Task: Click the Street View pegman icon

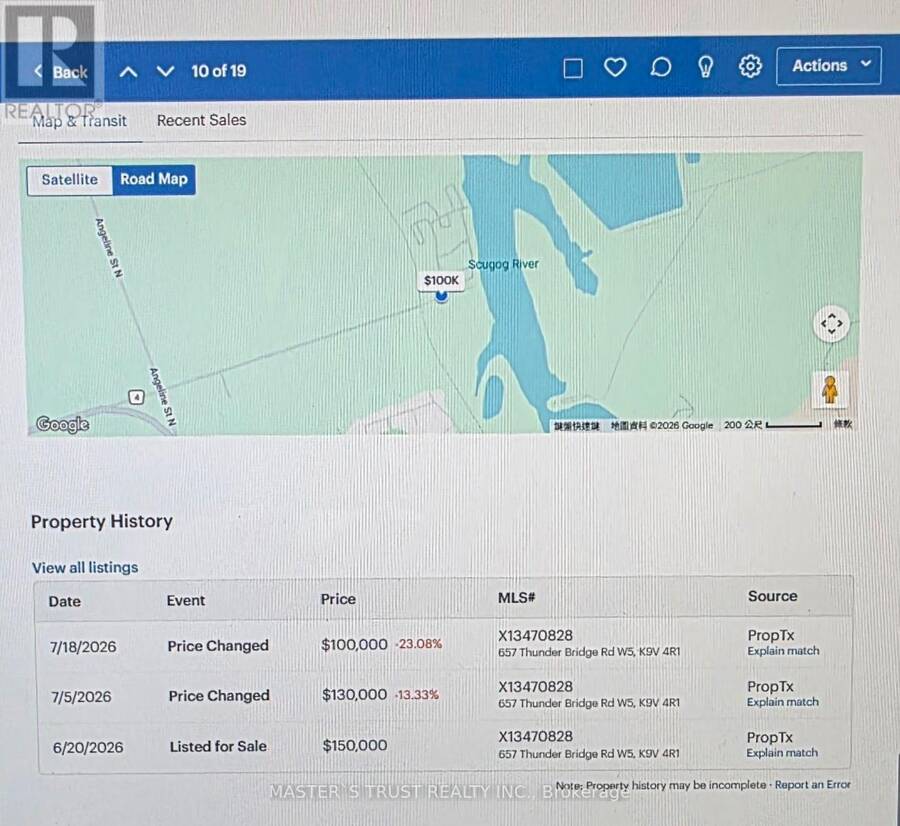Action: [x=830, y=390]
